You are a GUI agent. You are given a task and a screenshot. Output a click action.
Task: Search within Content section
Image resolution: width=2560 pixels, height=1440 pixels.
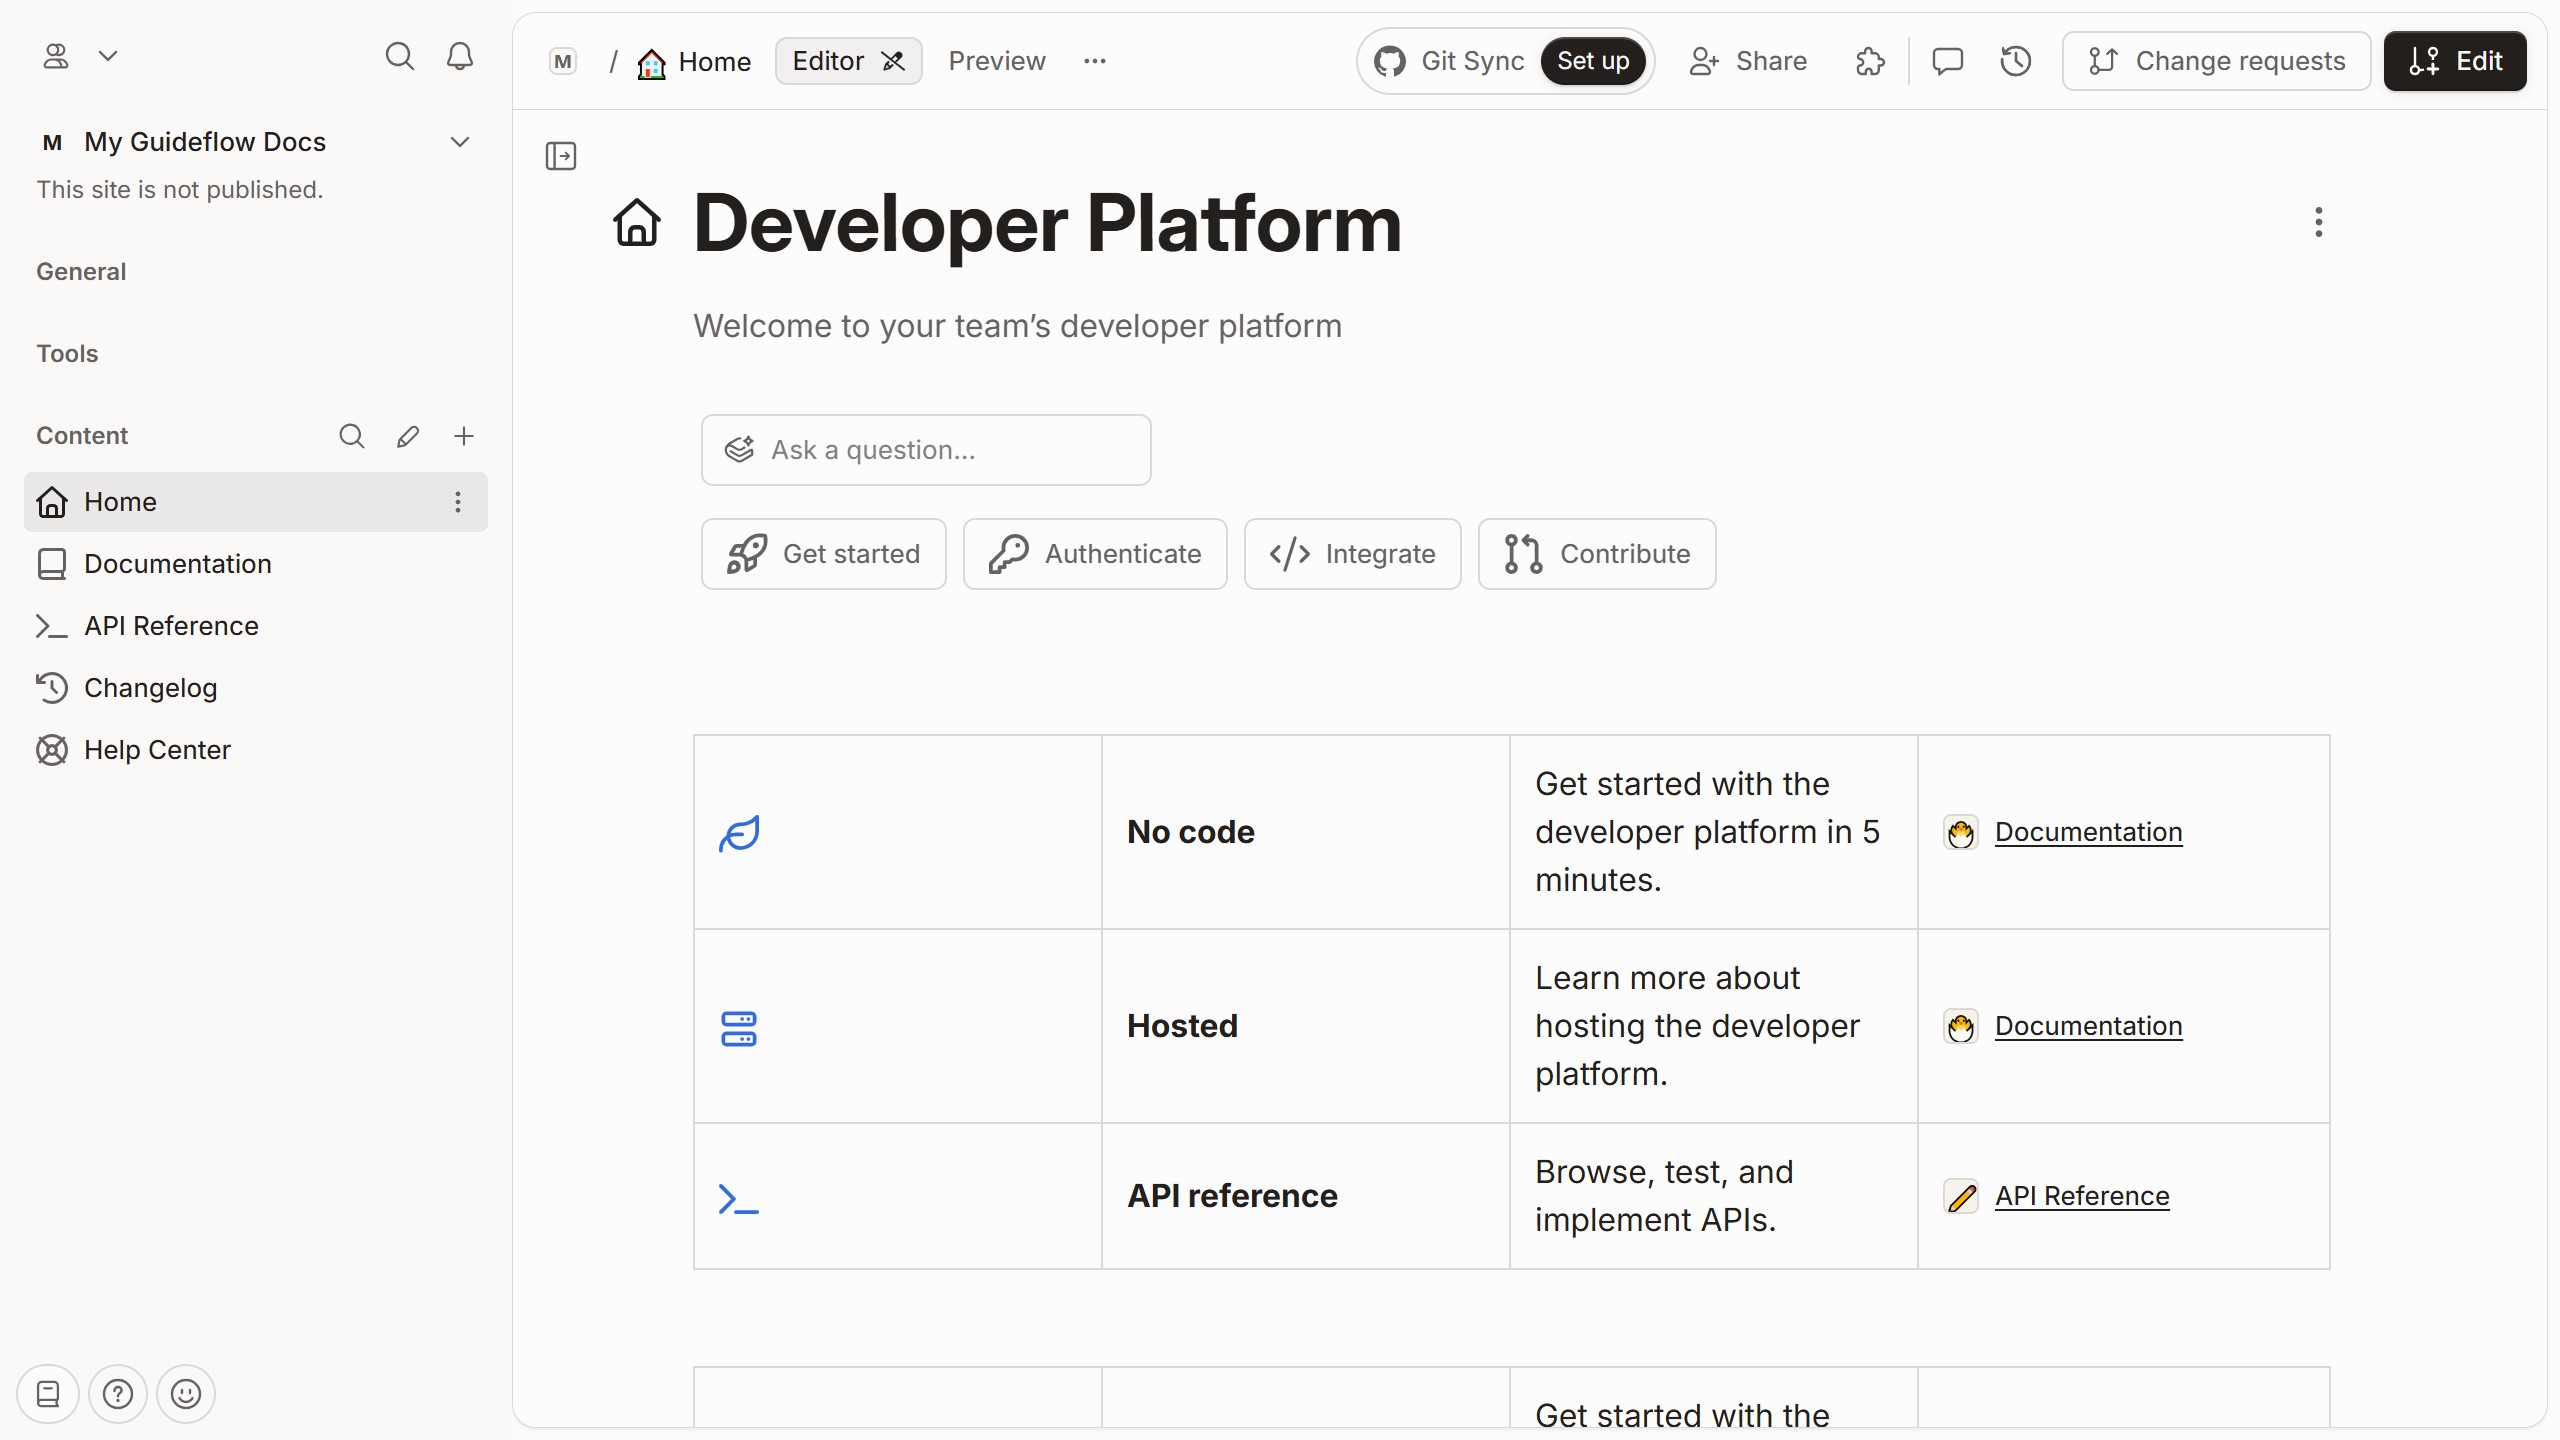point(352,436)
